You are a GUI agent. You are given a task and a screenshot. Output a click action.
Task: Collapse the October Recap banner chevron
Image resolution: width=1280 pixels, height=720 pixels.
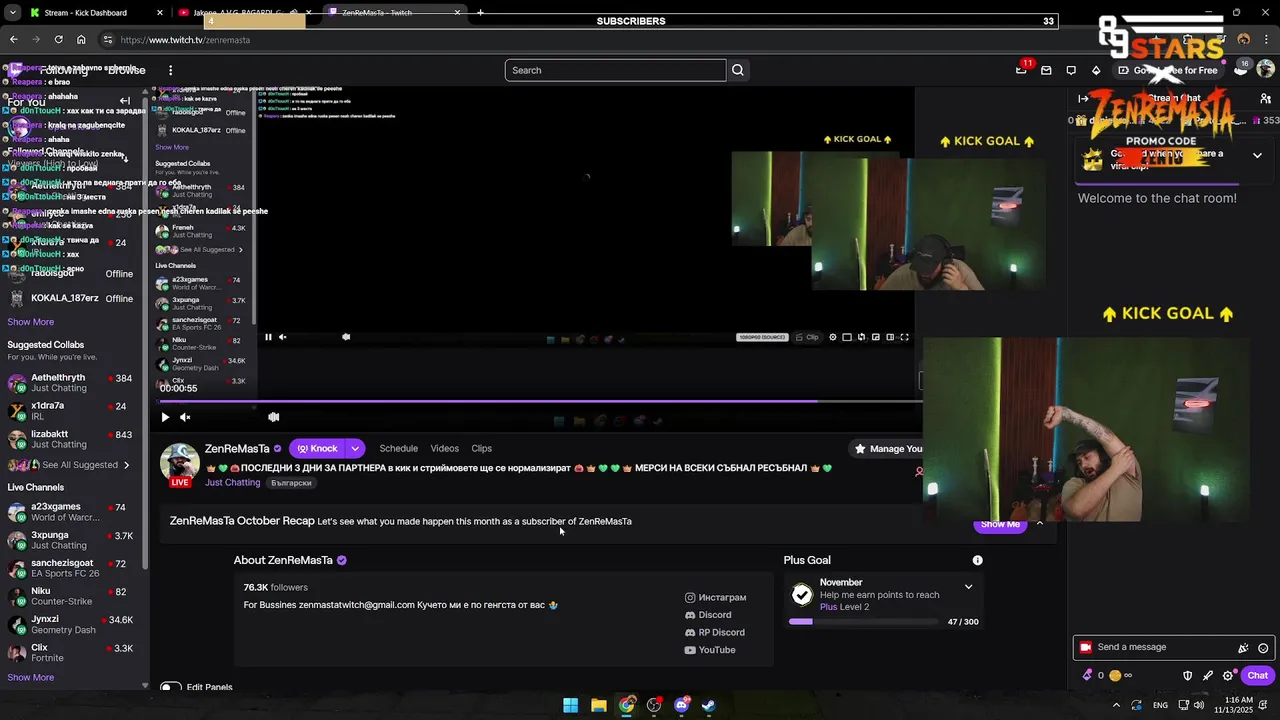(1040, 523)
